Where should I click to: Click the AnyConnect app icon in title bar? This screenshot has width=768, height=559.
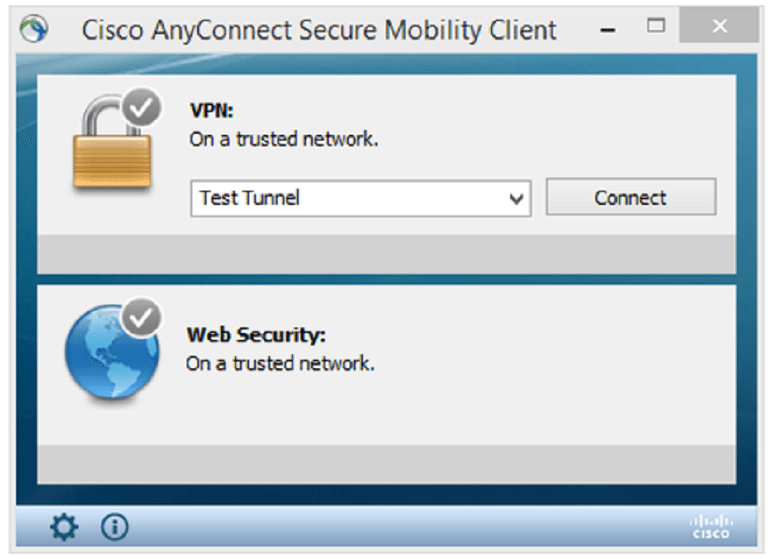pos(34,28)
